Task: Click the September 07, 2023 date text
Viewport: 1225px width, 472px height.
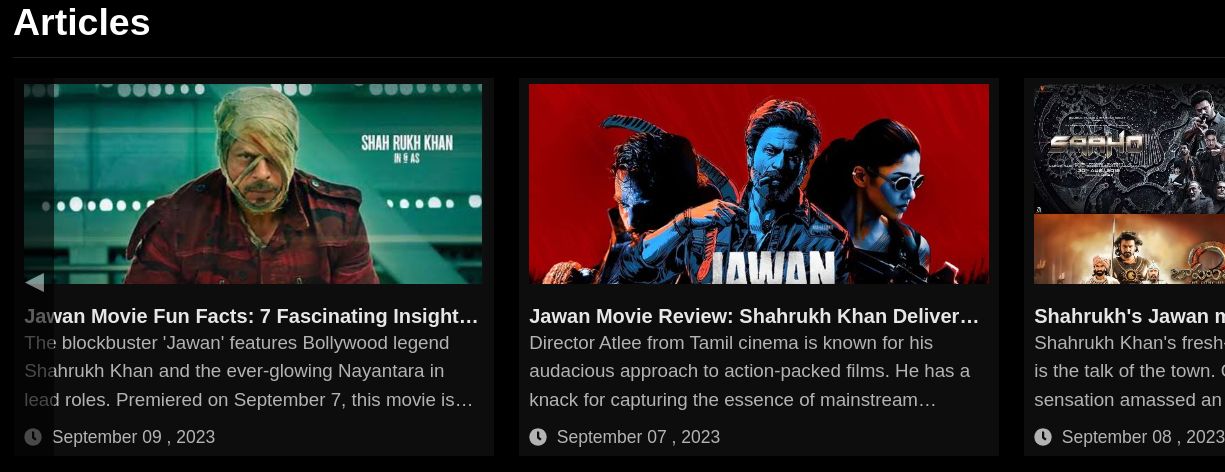Action: pos(638,437)
